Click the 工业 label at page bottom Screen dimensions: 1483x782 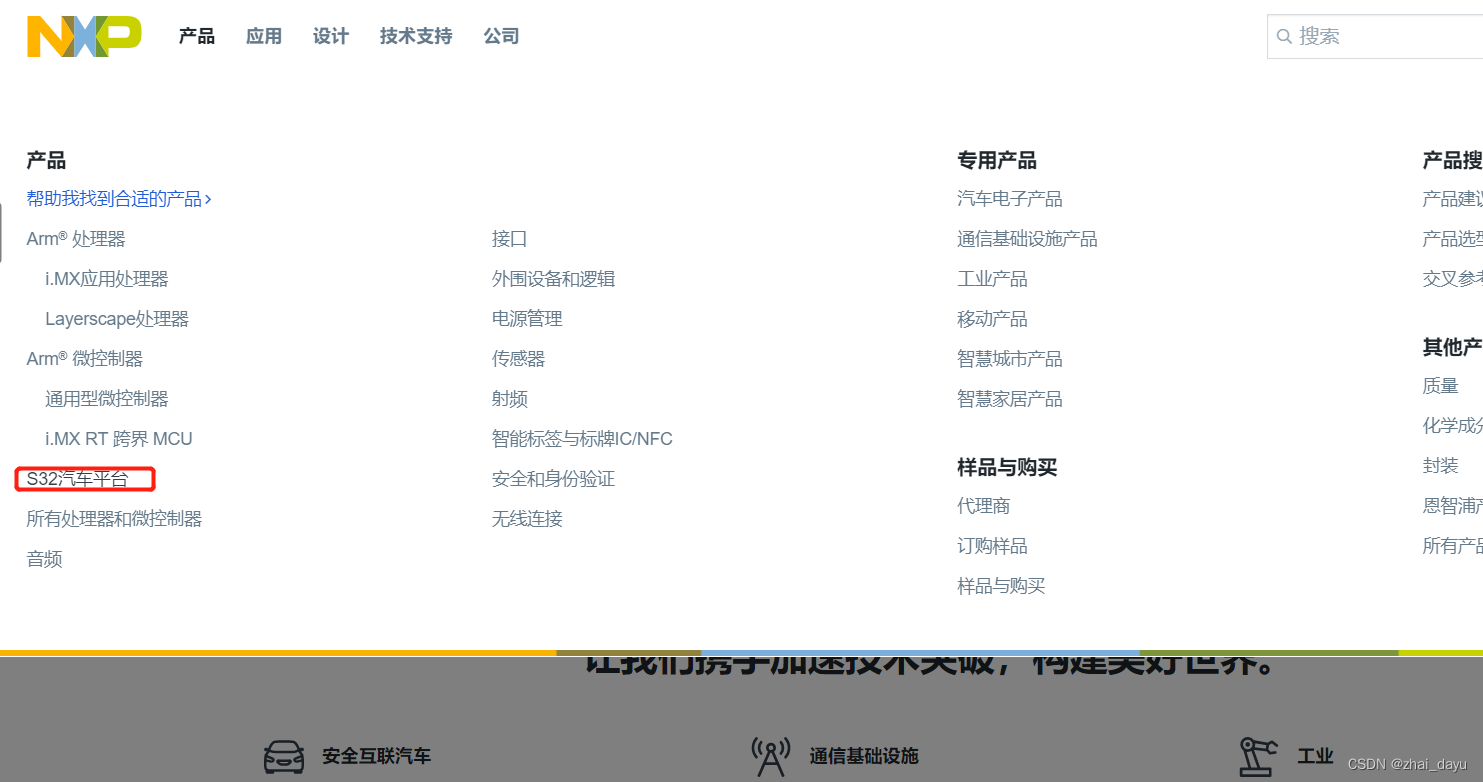click(1316, 756)
